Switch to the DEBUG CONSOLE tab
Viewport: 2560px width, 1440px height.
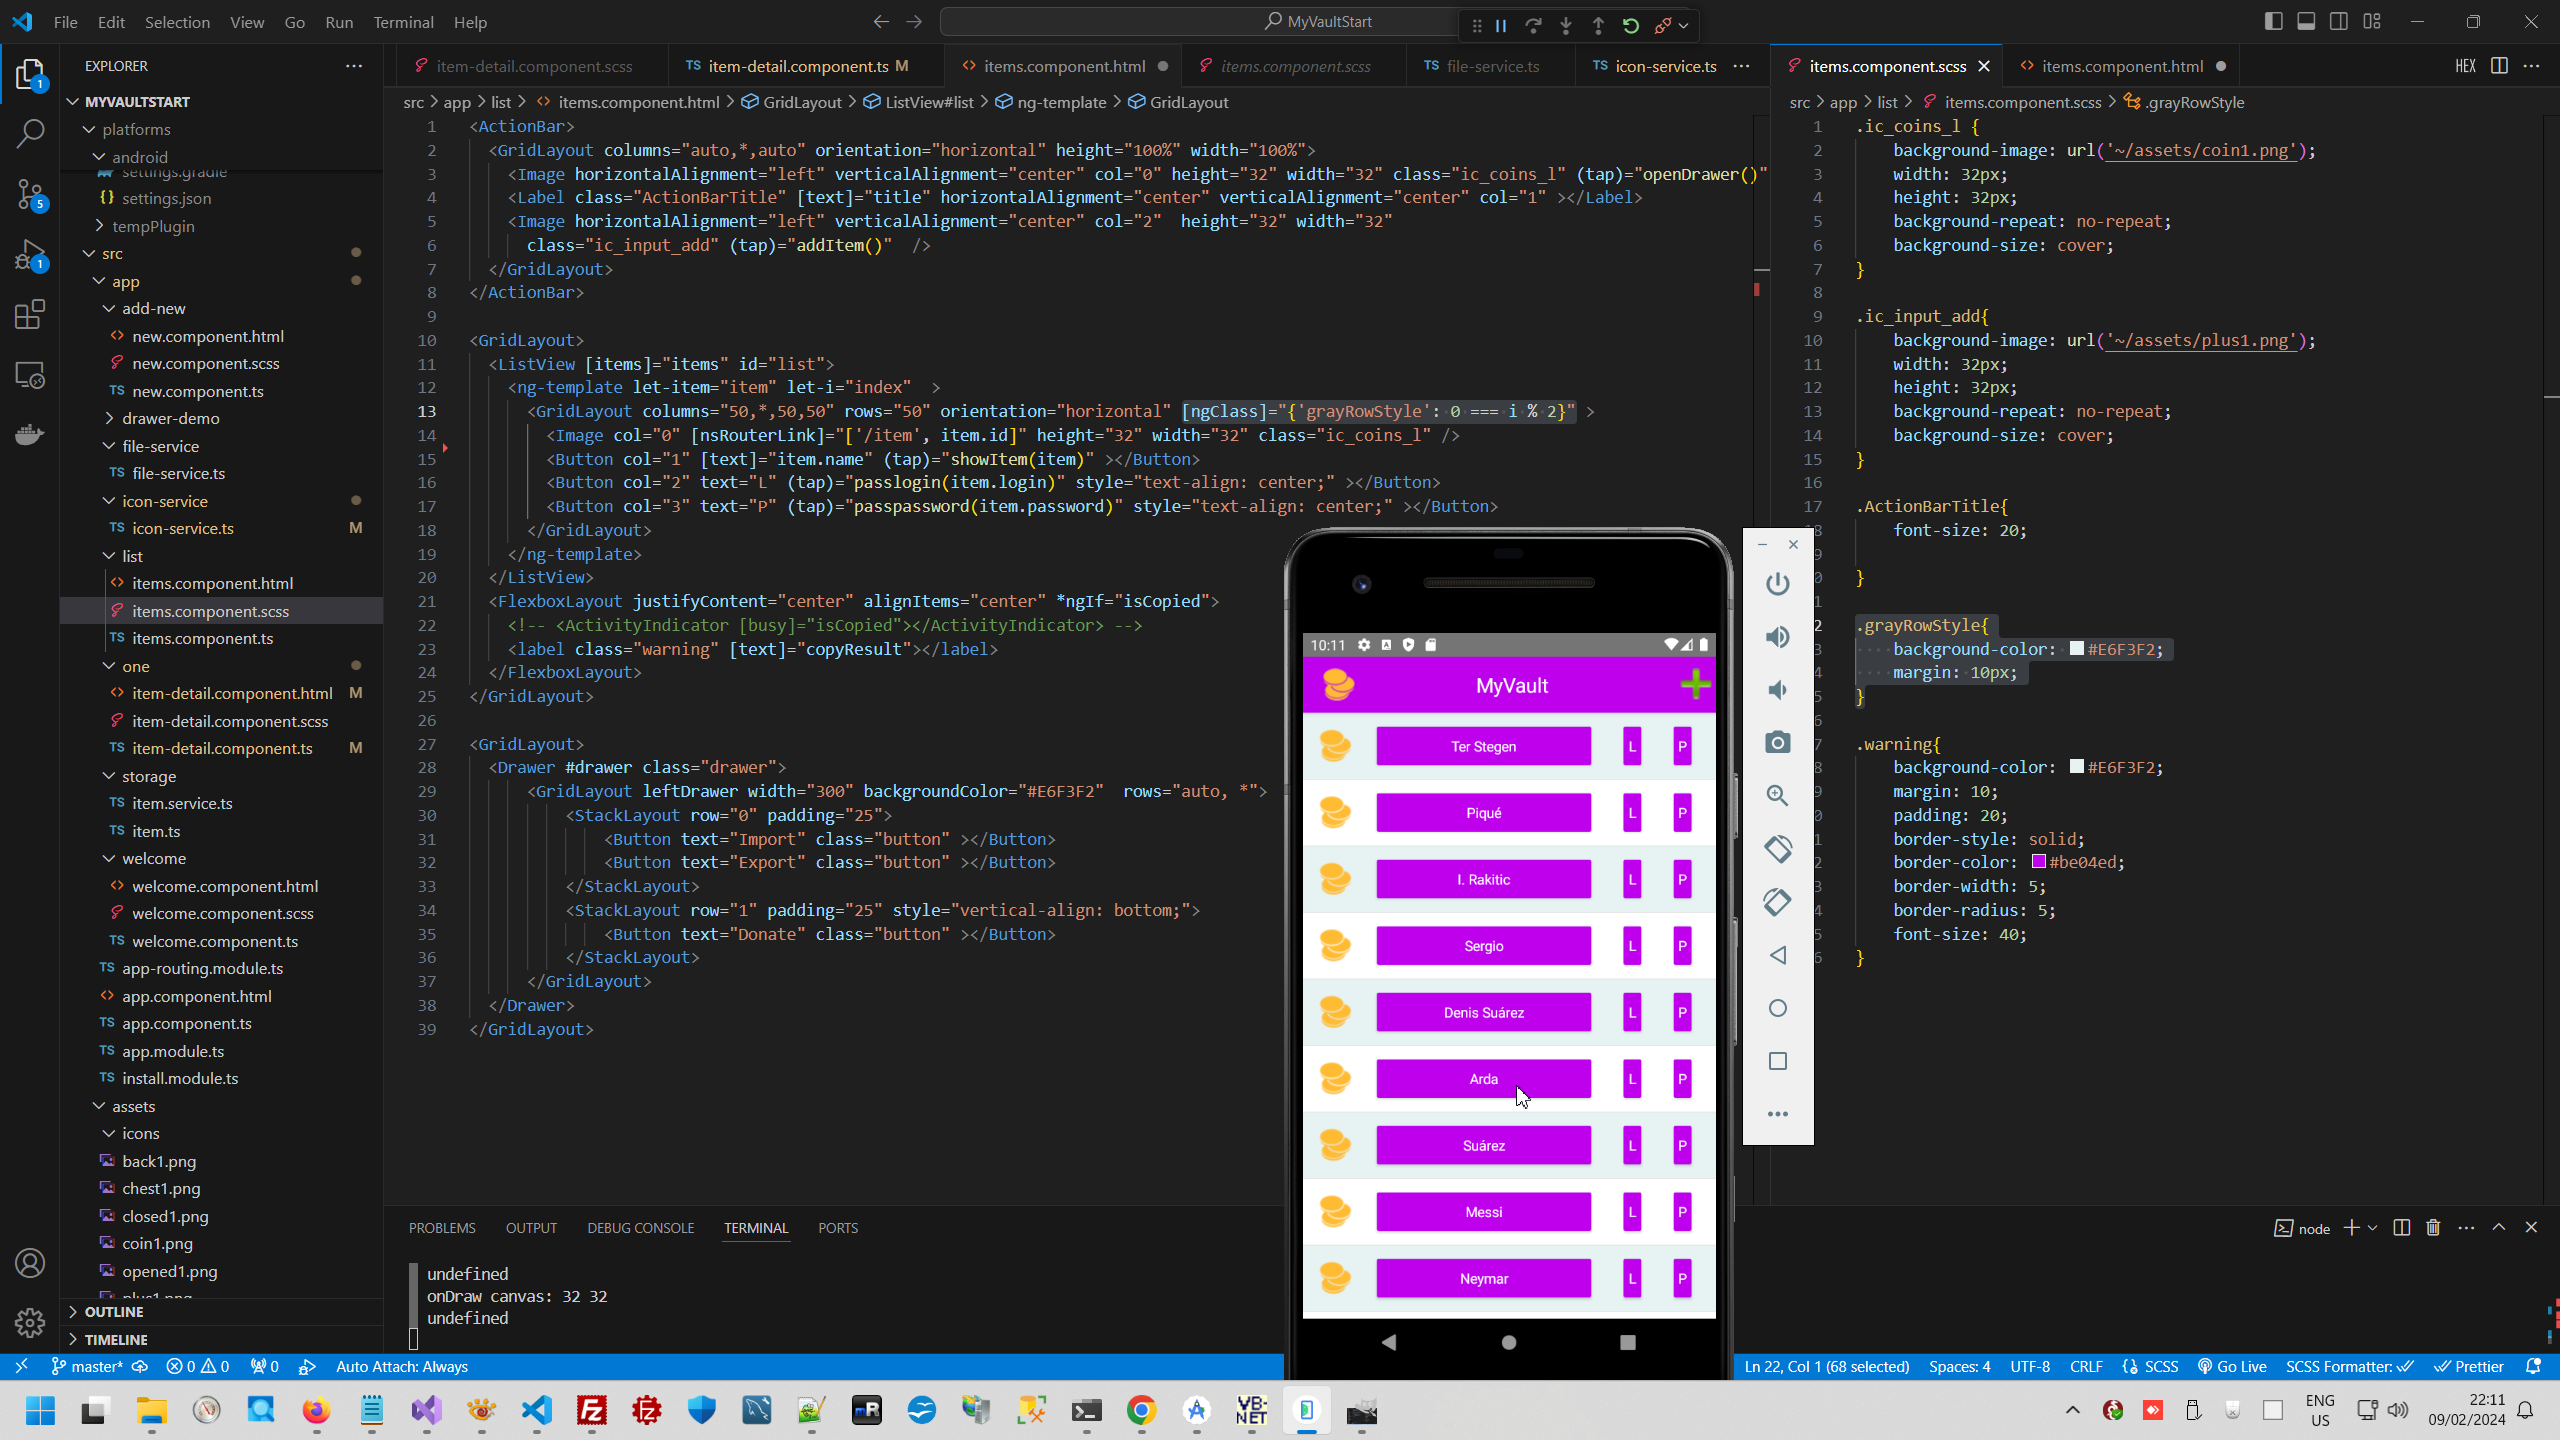click(640, 1227)
